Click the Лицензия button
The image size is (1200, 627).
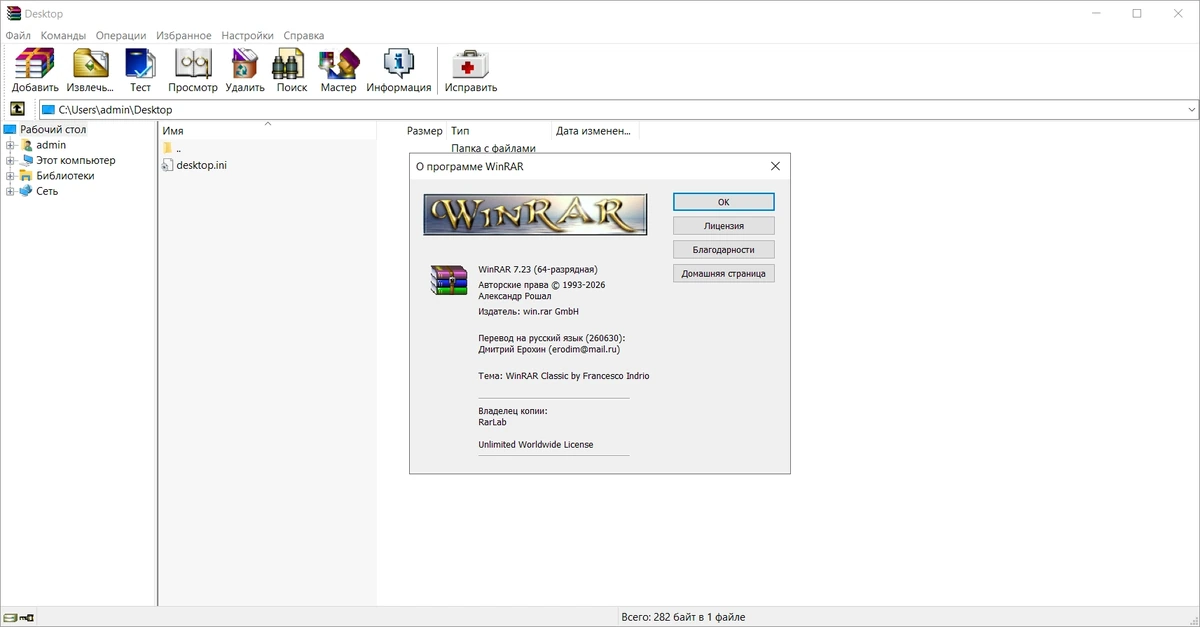pyautogui.click(x=724, y=226)
